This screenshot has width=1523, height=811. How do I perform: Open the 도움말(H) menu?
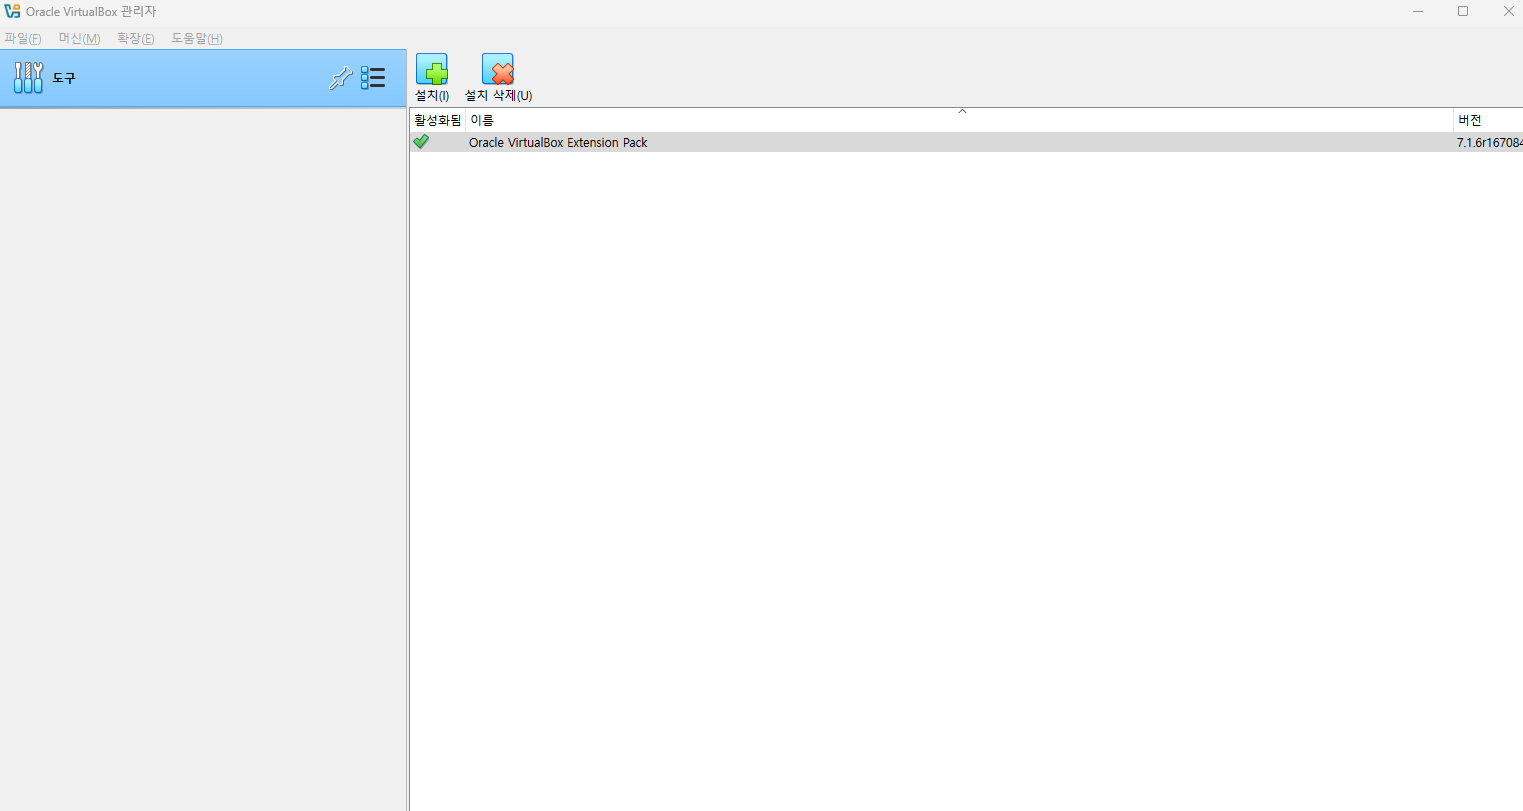(x=197, y=38)
